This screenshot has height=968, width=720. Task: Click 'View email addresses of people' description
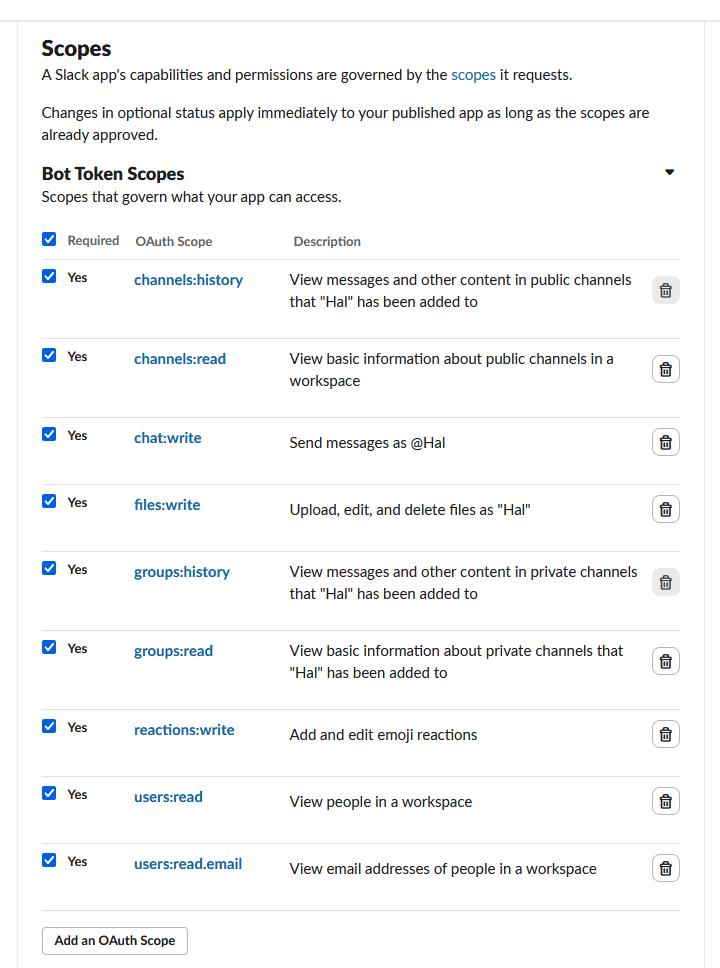click(443, 869)
